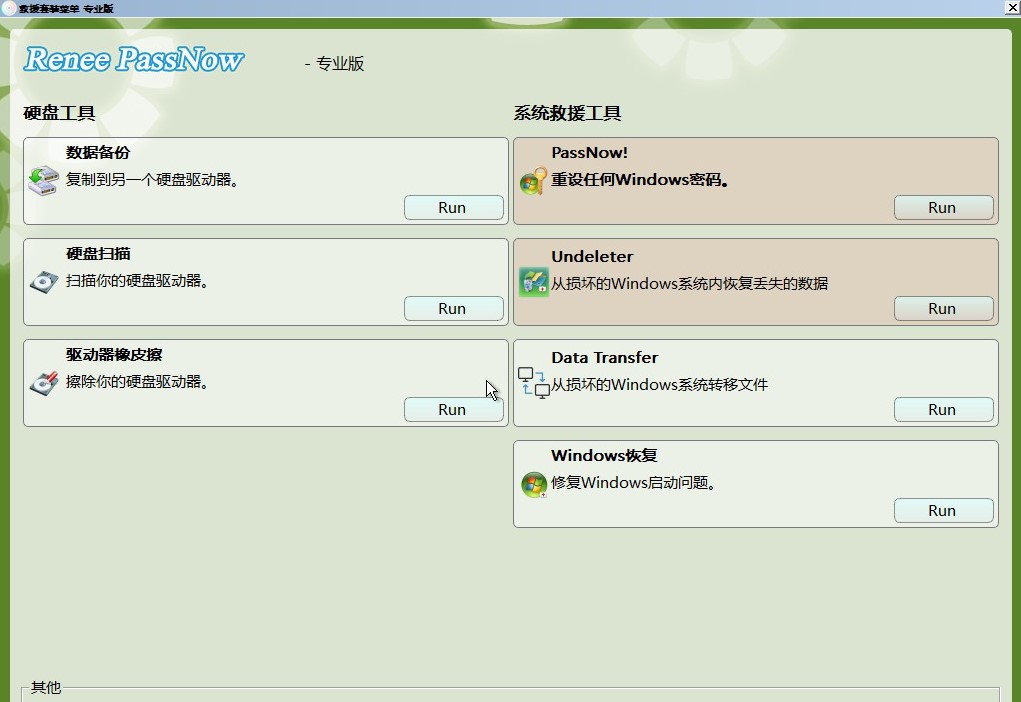Click the 从损坏的Windows系统转移文件 text
This screenshot has width=1021, height=702.
click(x=660, y=384)
